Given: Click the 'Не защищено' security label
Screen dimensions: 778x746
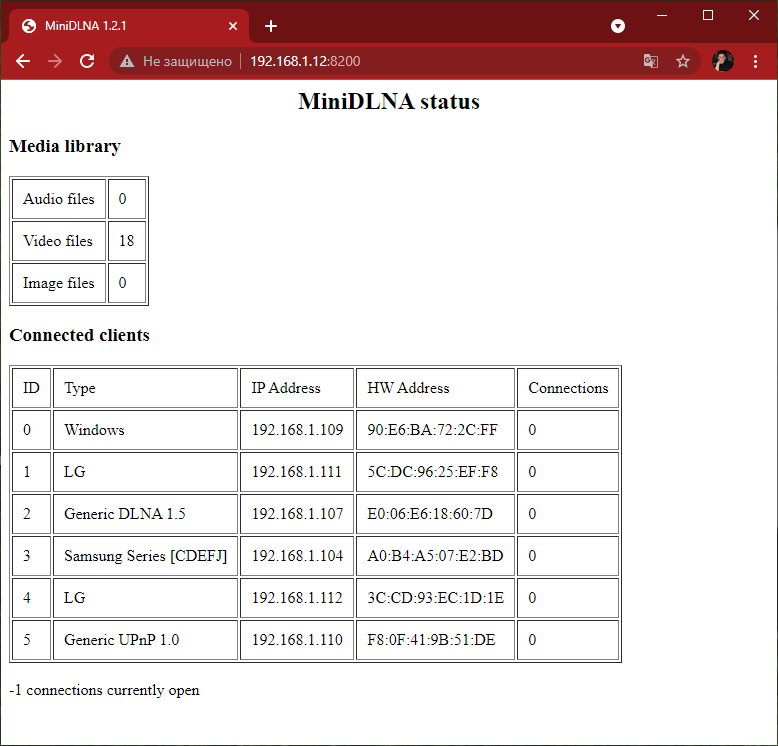Looking at the screenshot, I should pyautogui.click(x=187, y=61).
